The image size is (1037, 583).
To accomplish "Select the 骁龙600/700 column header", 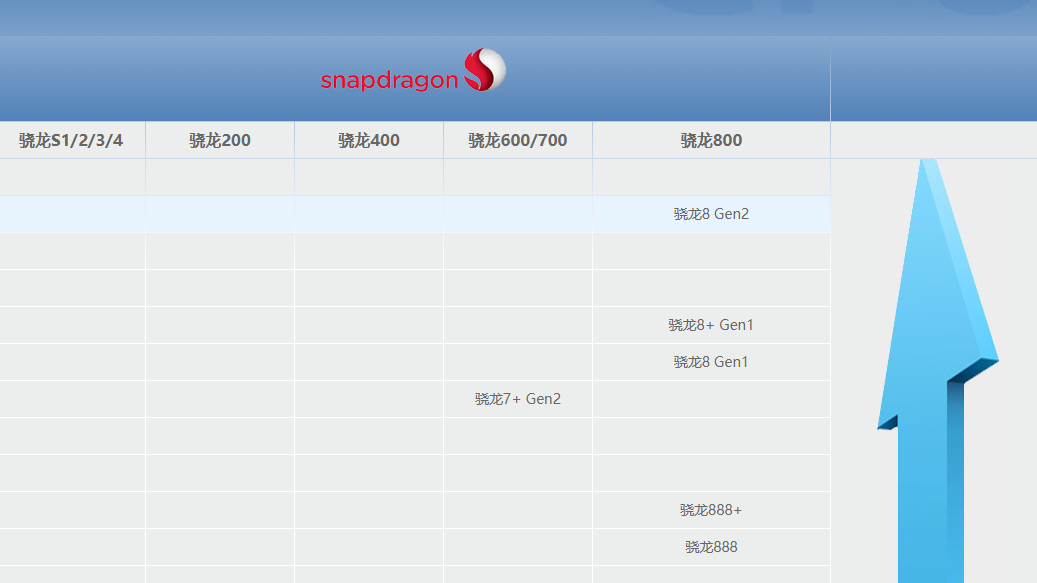I will (518, 140).
